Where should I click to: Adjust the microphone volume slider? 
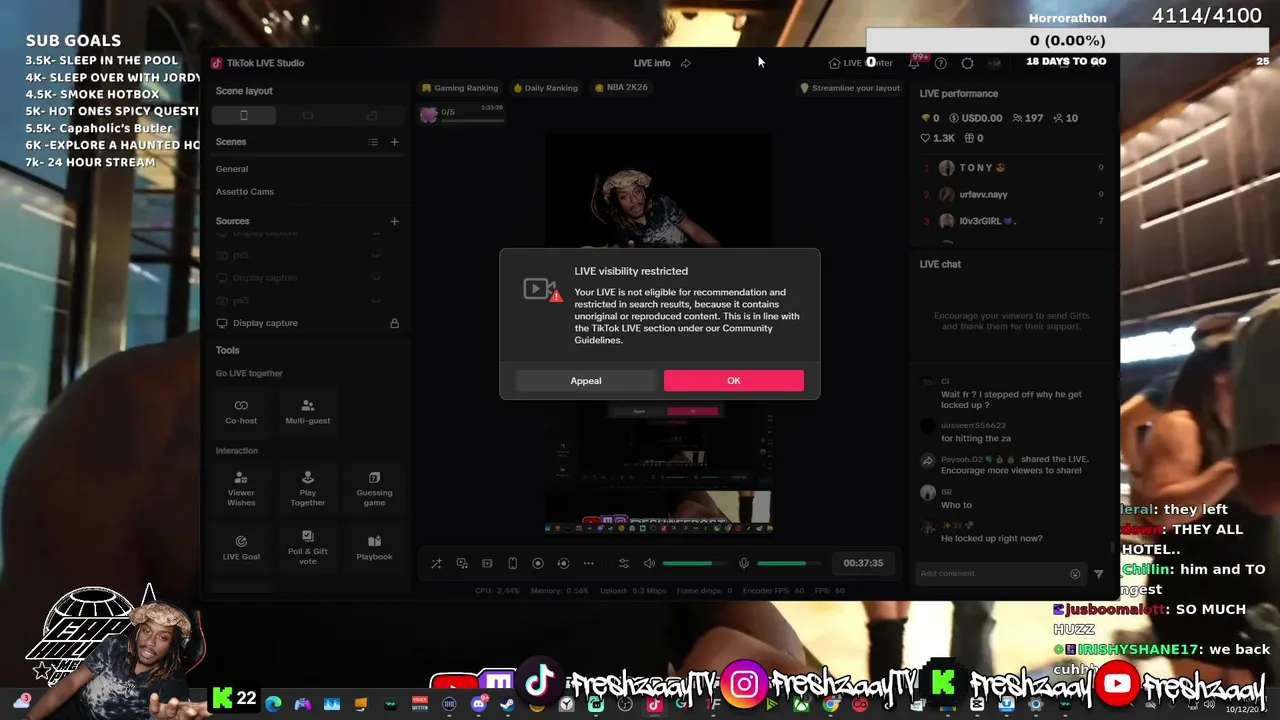[x=789, y=563]
